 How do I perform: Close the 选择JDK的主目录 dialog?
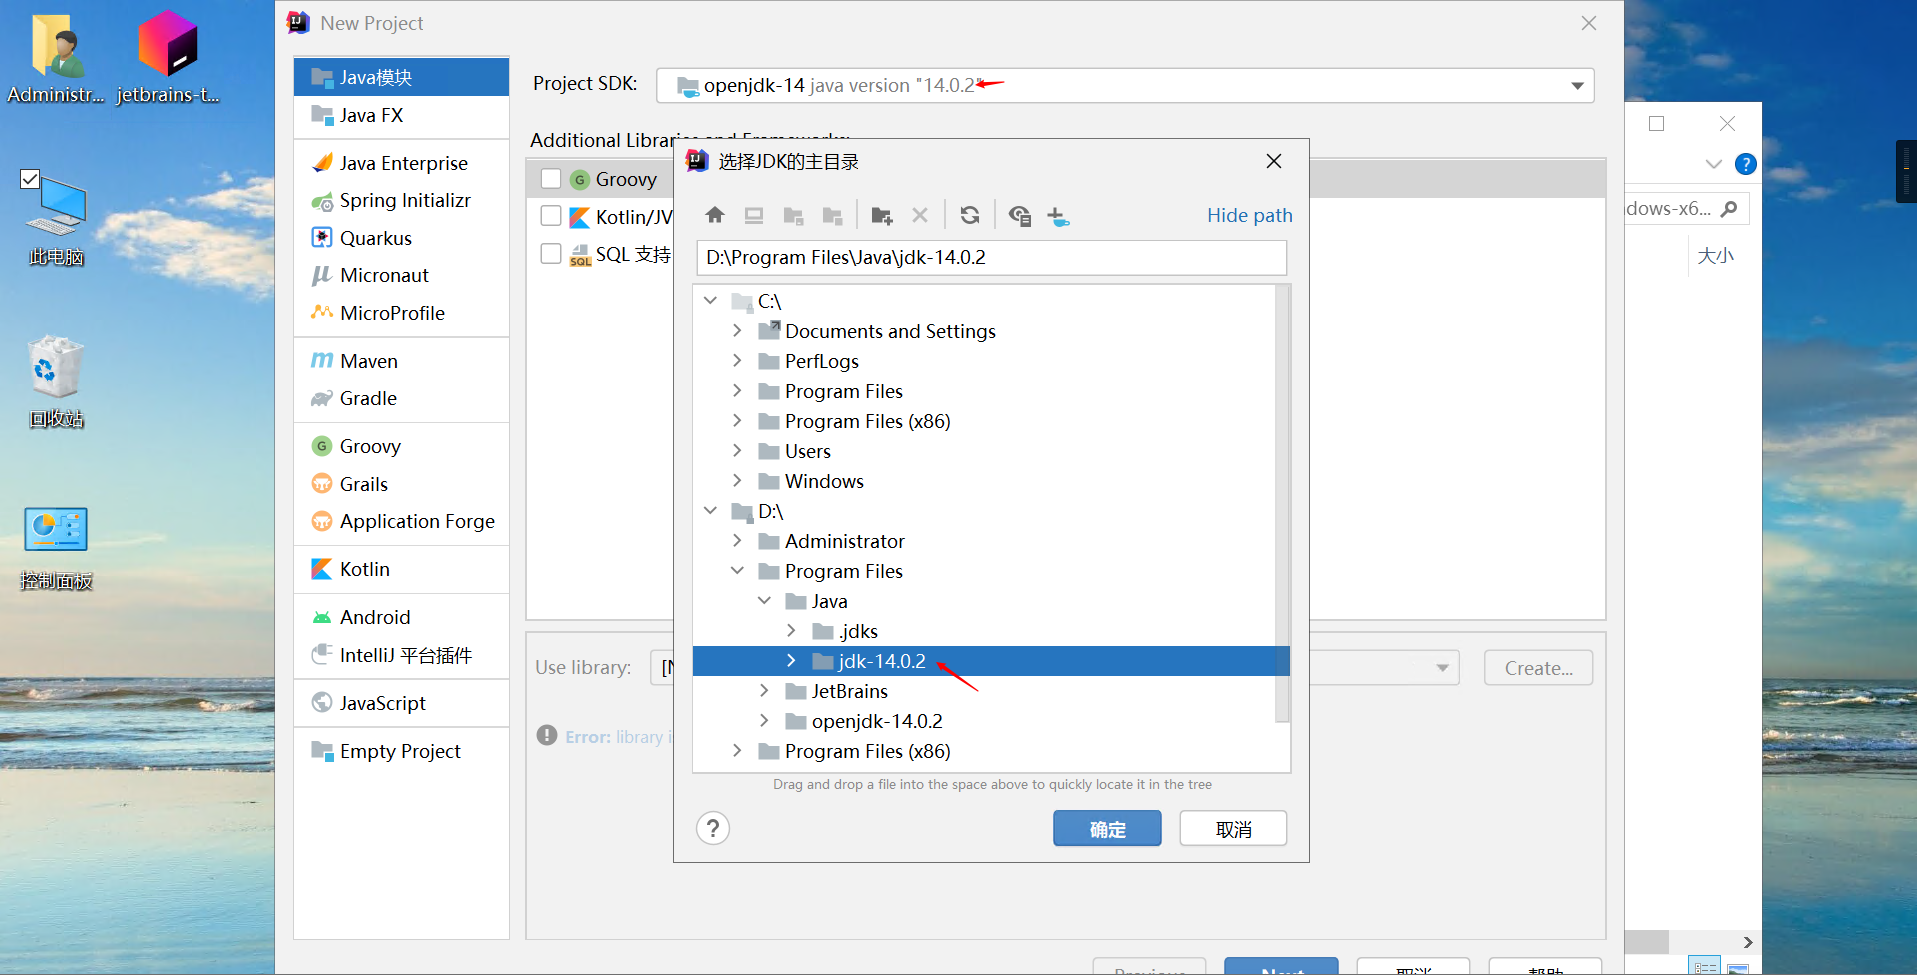tap(1274, 161)
